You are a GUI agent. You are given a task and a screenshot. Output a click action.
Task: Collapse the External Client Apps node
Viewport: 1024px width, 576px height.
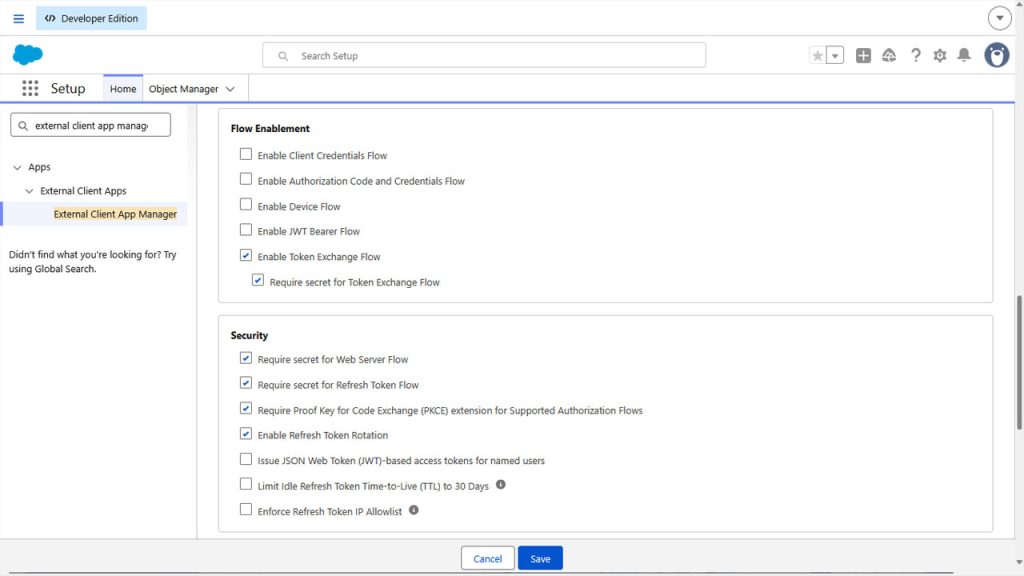pos(29,191)
